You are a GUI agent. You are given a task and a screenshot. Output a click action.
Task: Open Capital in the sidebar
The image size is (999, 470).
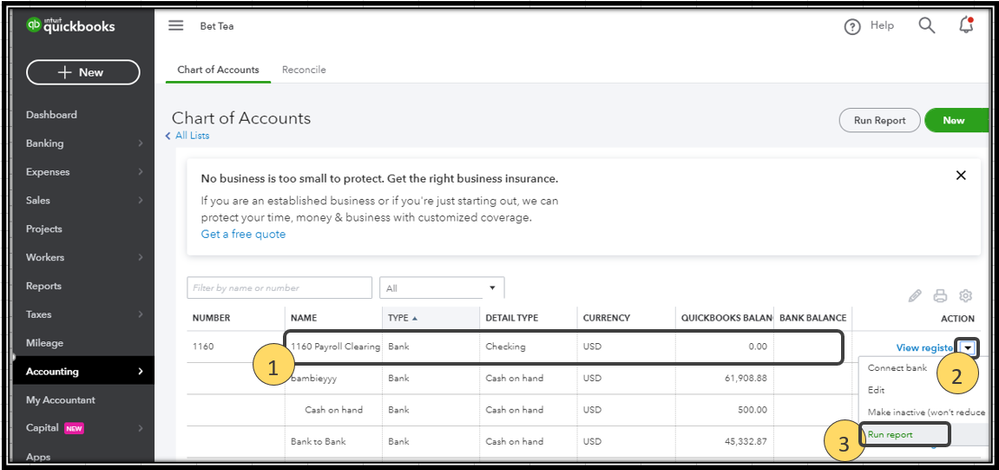click(x=42, y=428)
